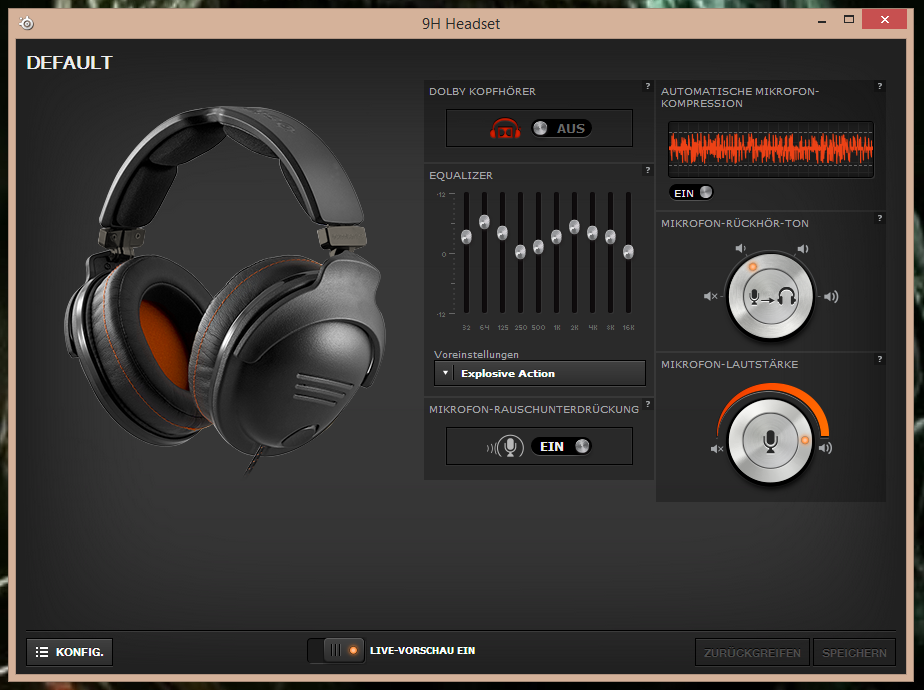This screenshot has height=690, width=924.
Task: Click the Mikrofon-Lautstärke microphone dial
Action: (x=770, y=441)
